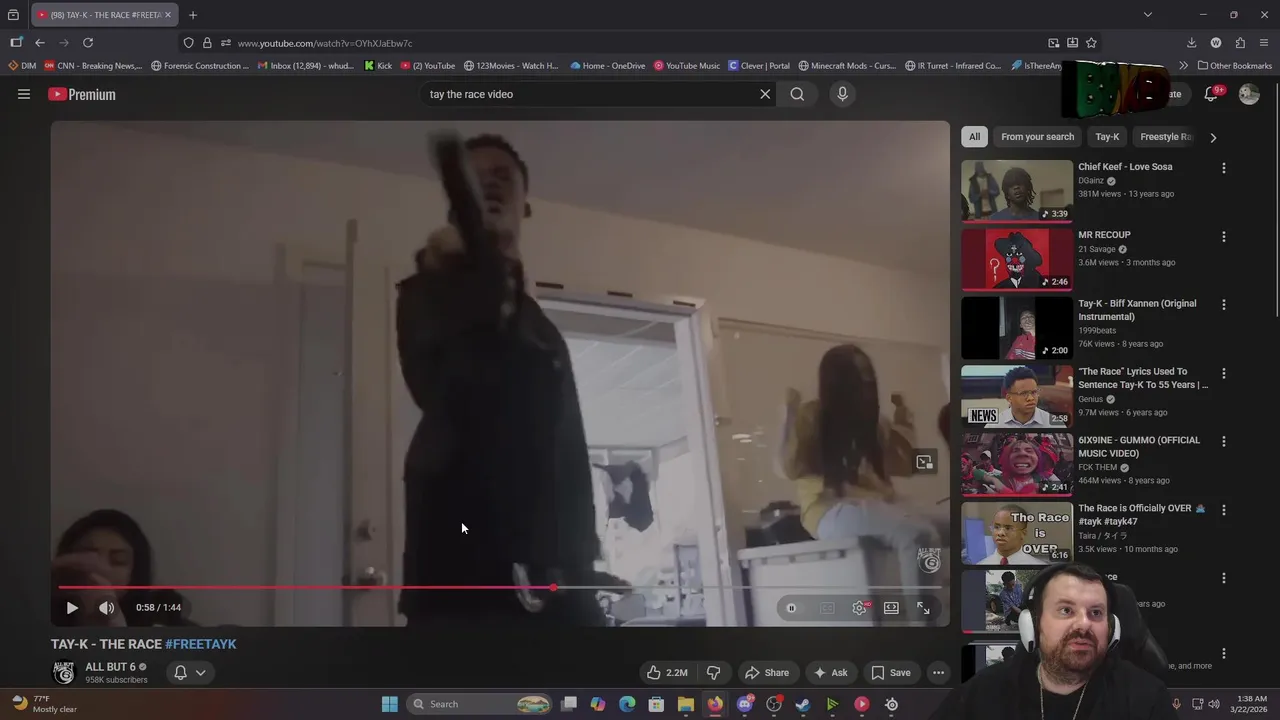Image resolution: width=1280 pixels, height=720 pixels.
Task: Toggle closed captions in the player
Action: pyautogui.click(x=827, y=608)
